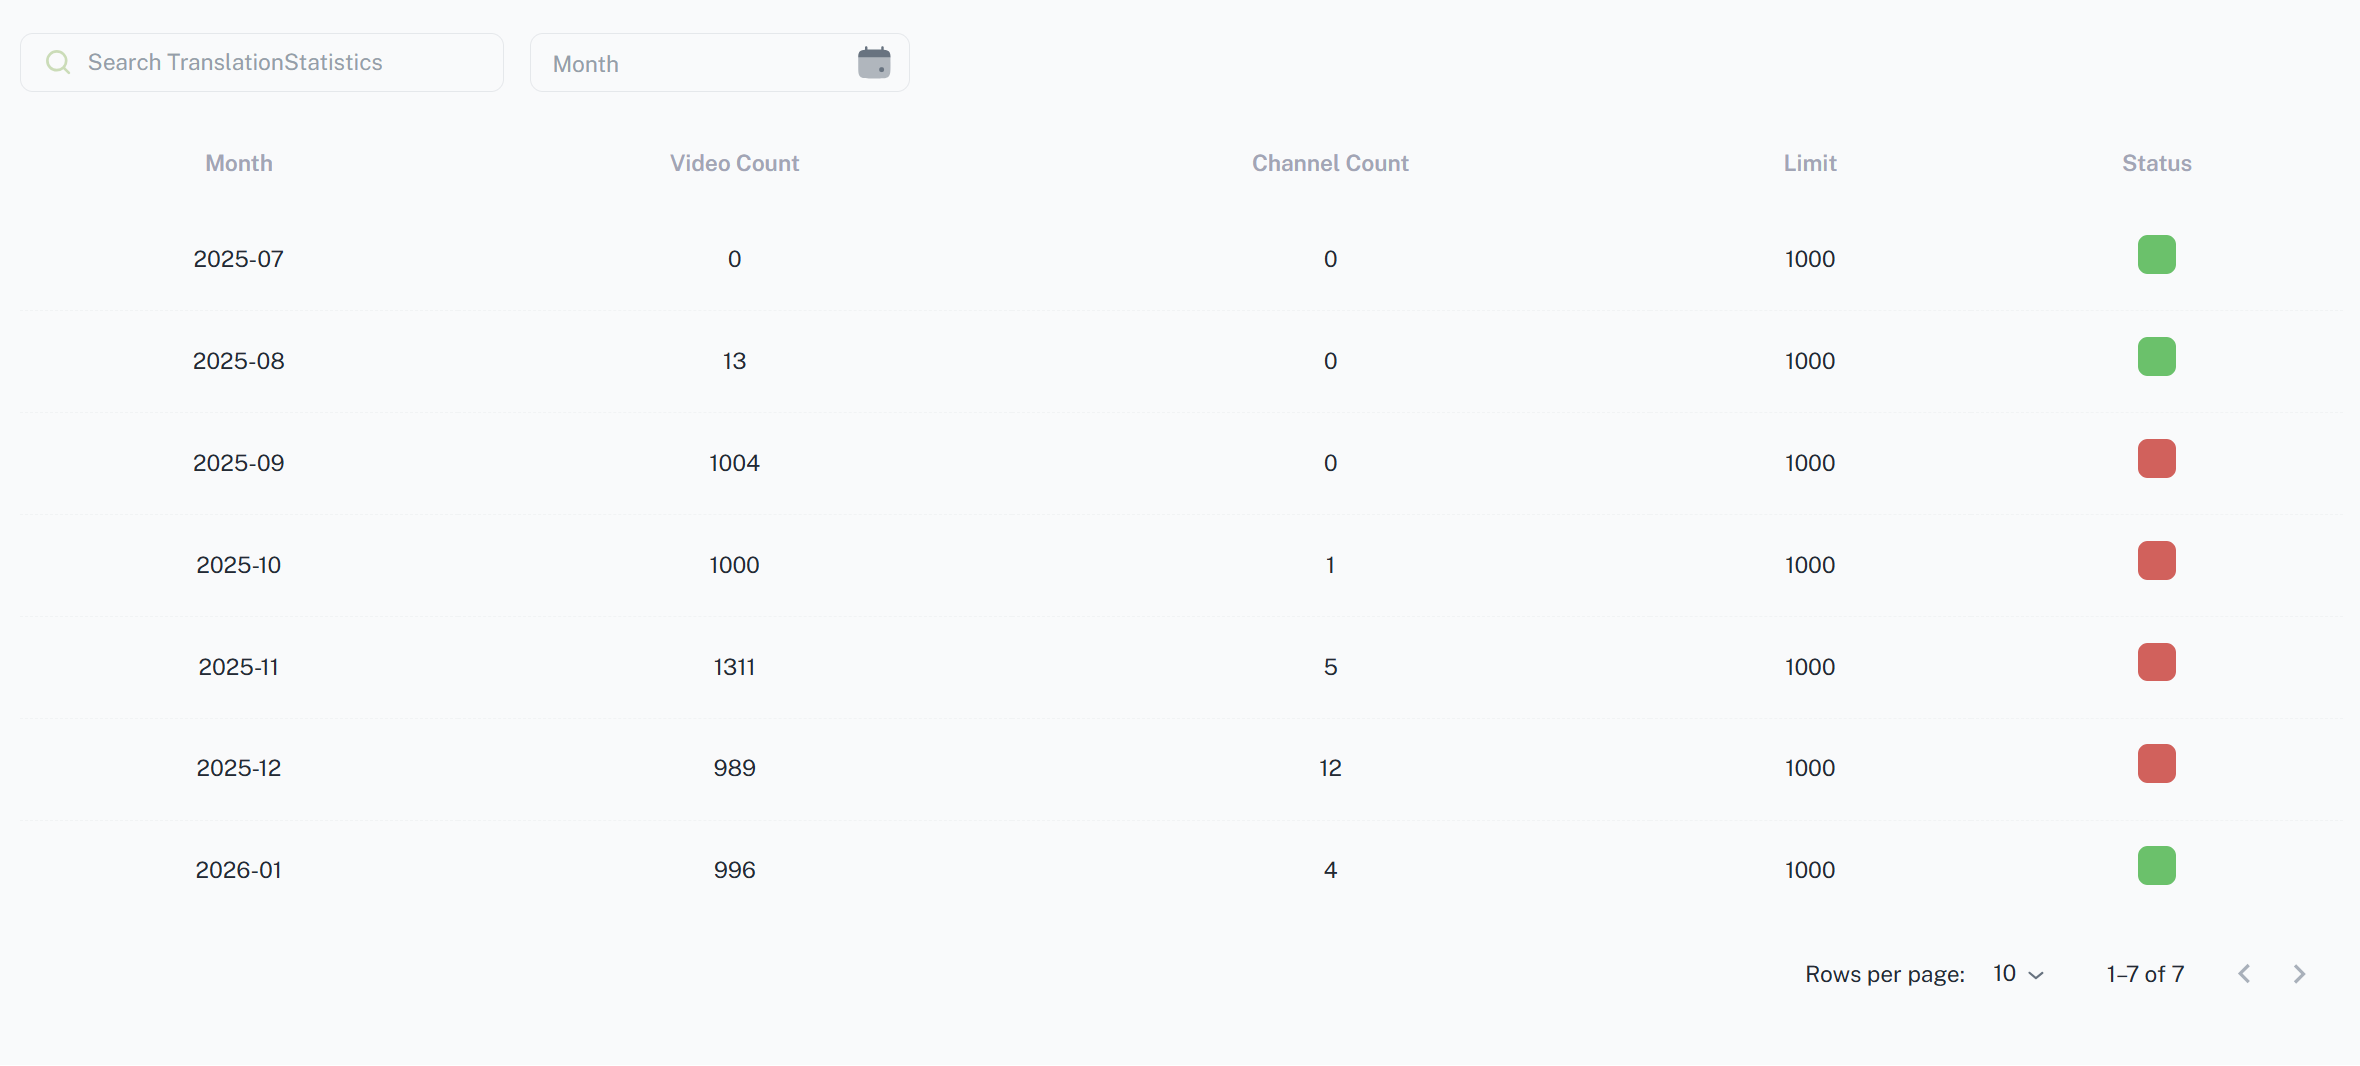Click the search magnifier icon
The width and height of the screenshot is (2360, 1066).
(x=58, y=62)
